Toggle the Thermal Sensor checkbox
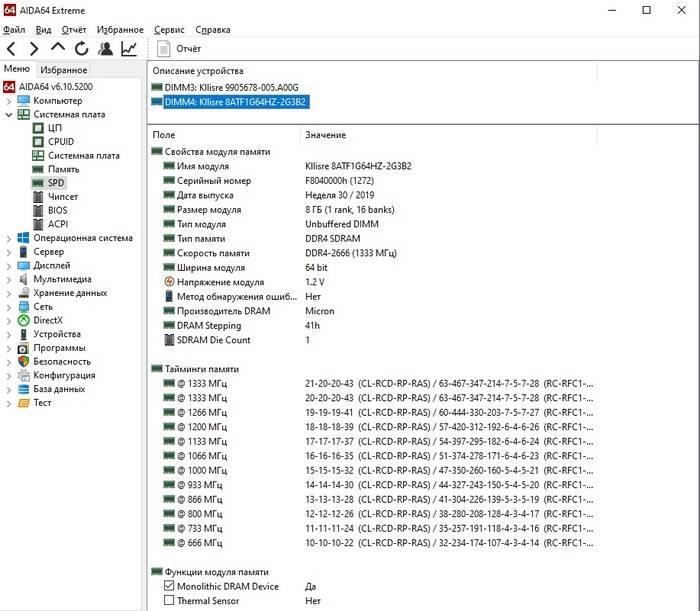The image size is (700, 611). click(169, 600)
